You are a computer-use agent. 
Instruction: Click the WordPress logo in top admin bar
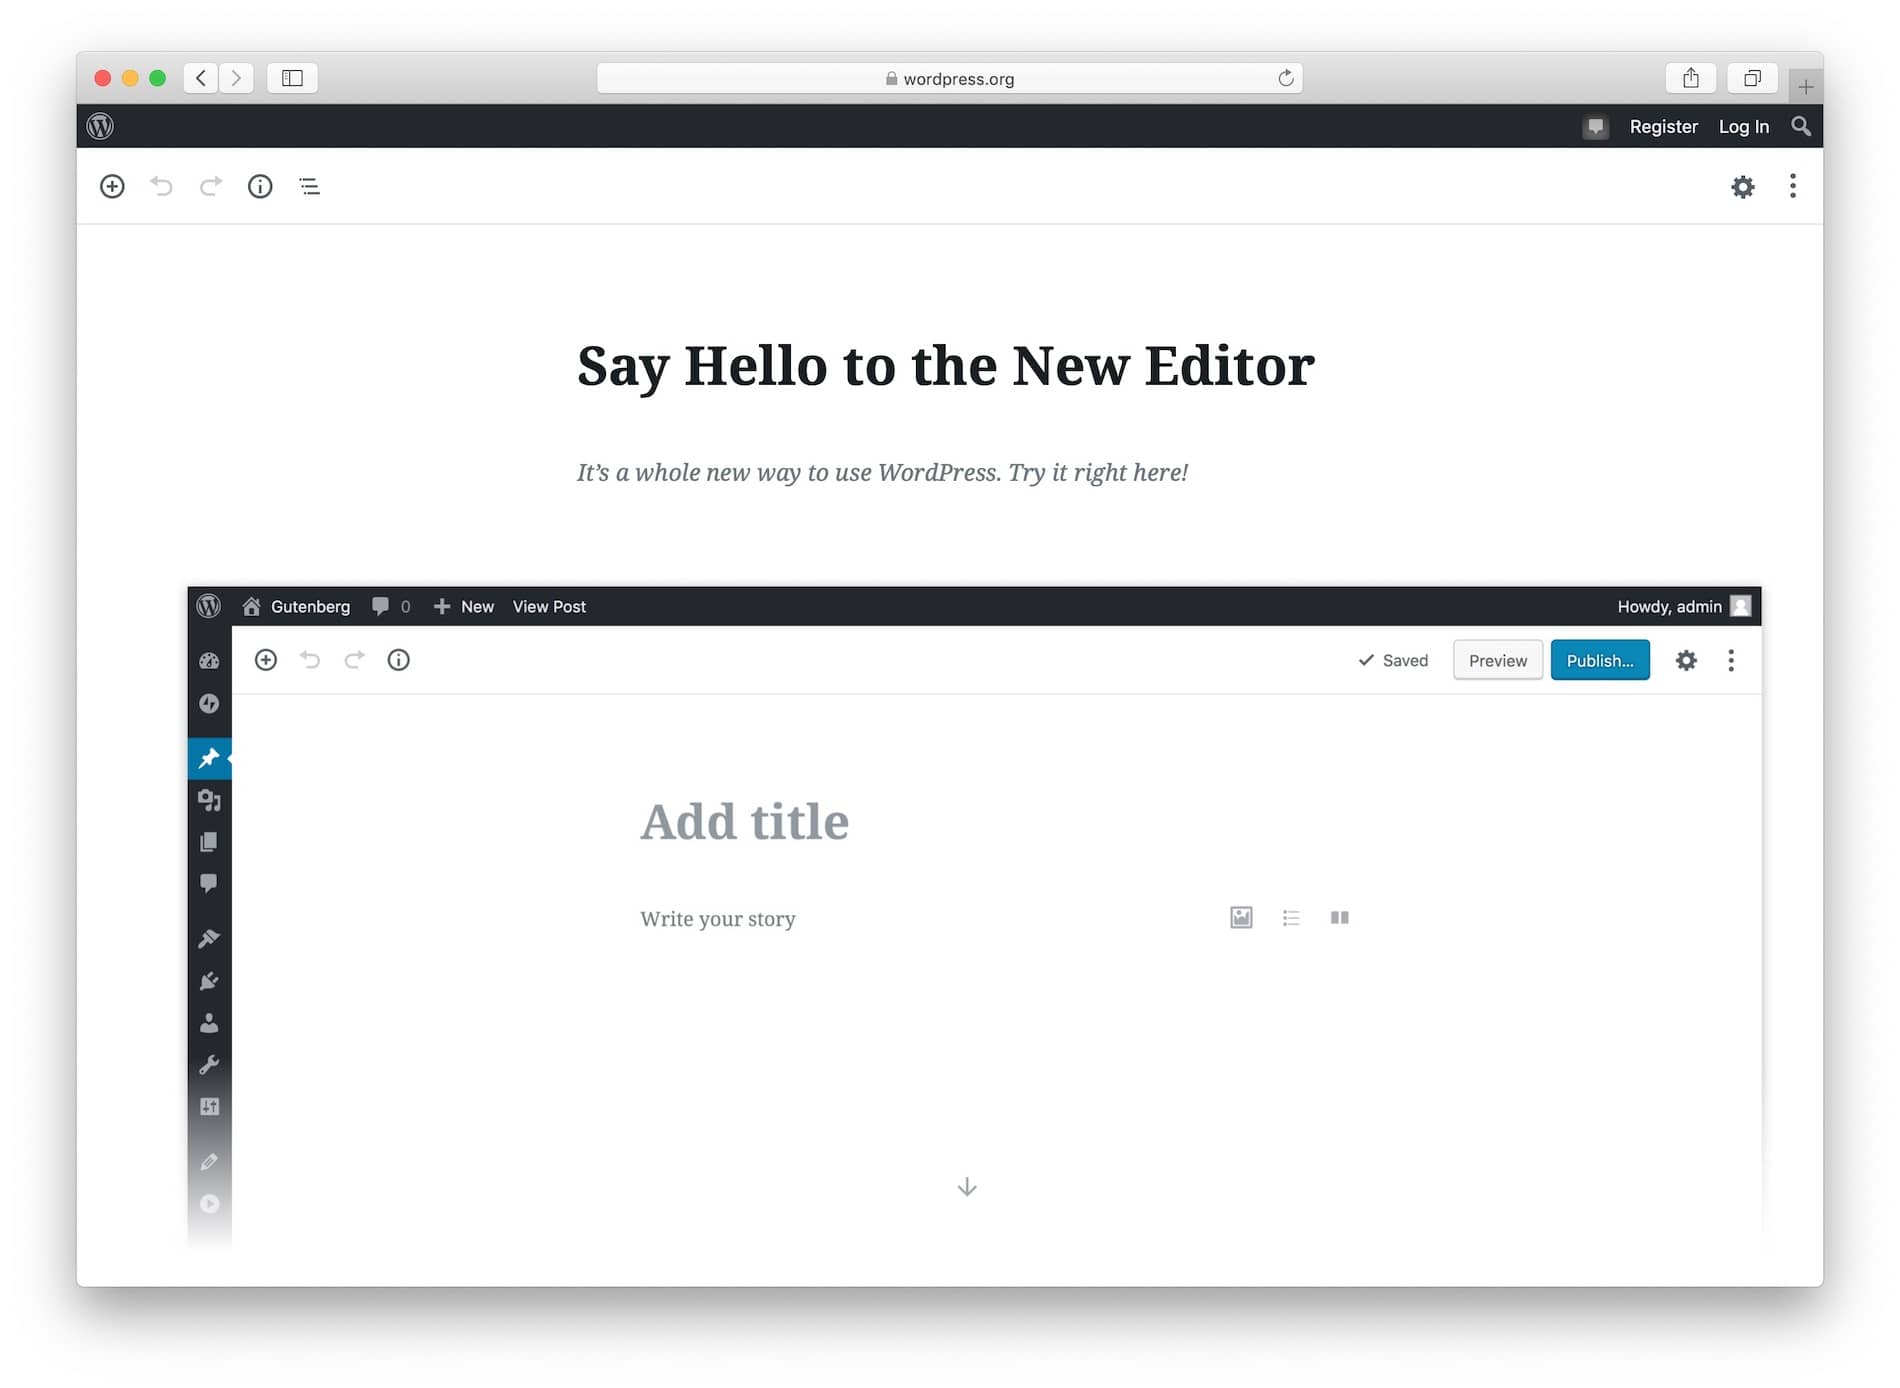tap(100, 126)
